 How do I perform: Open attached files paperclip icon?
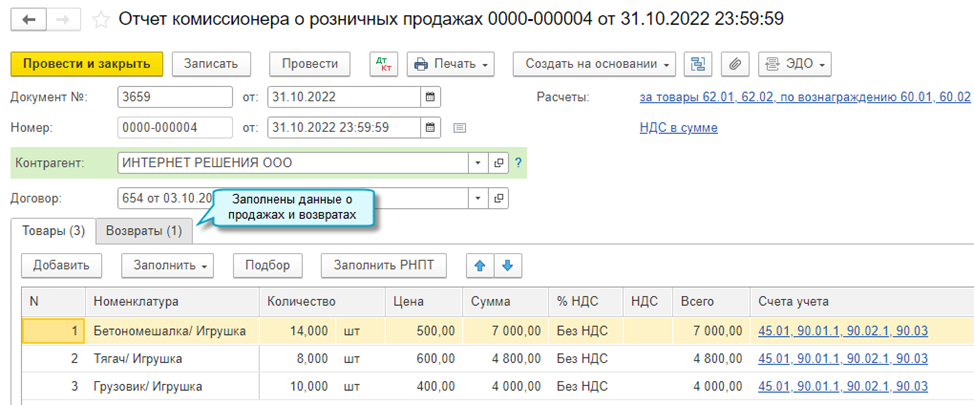[734, 63]
